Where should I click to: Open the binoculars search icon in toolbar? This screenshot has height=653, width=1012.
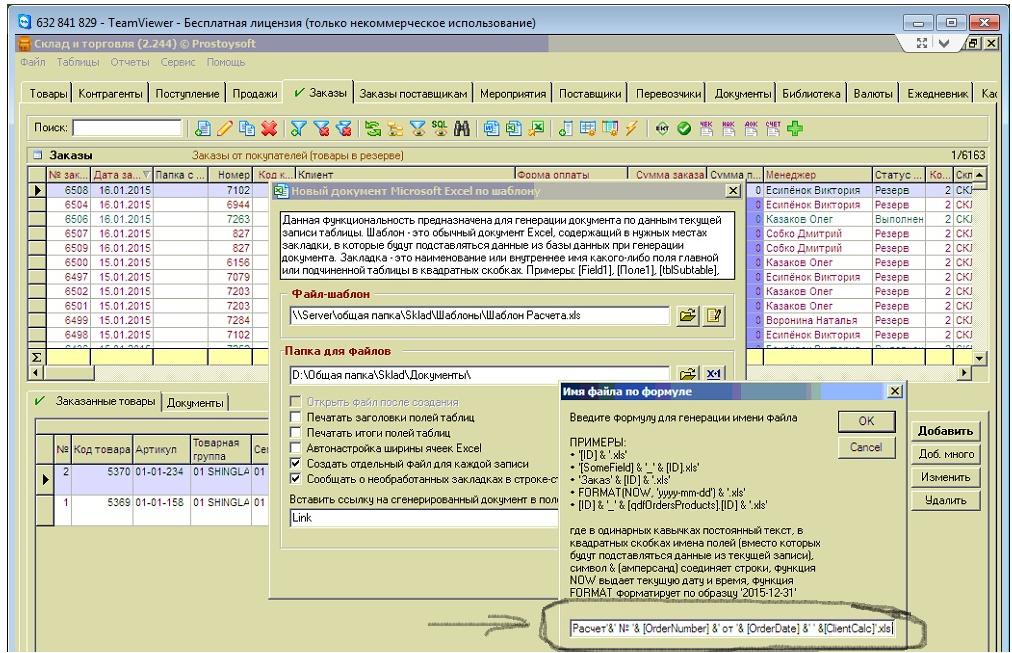465,129
